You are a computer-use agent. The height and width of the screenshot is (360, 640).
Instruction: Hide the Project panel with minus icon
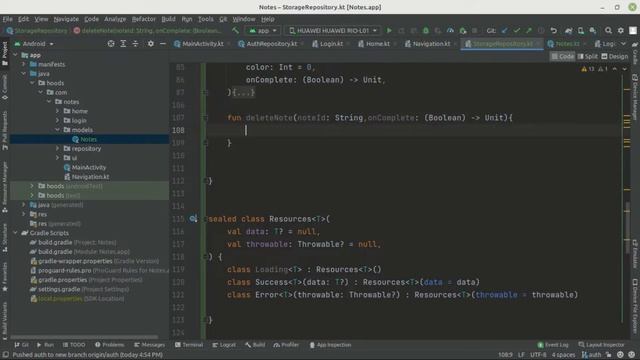[x=162, y=44]
